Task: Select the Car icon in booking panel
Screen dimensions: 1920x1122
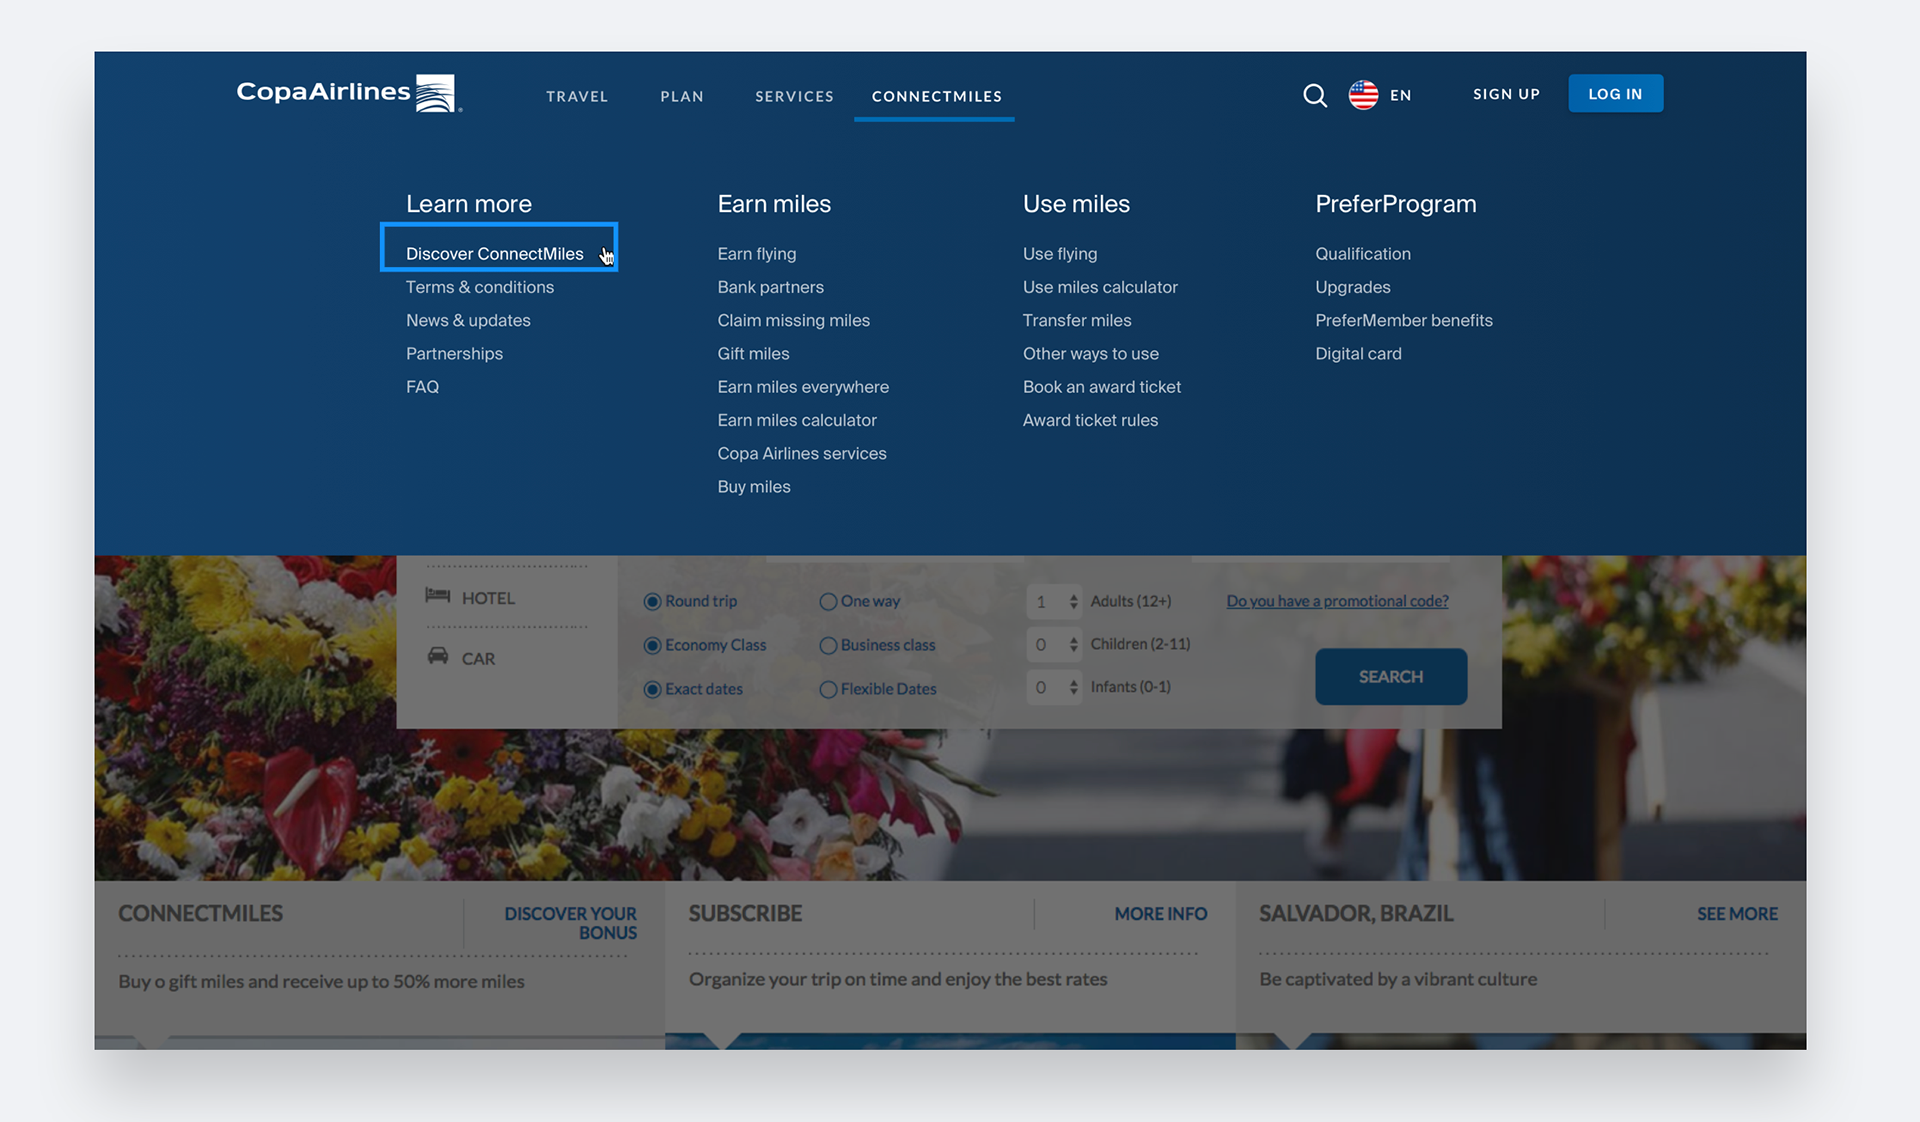Action: (x=438, y=656)
